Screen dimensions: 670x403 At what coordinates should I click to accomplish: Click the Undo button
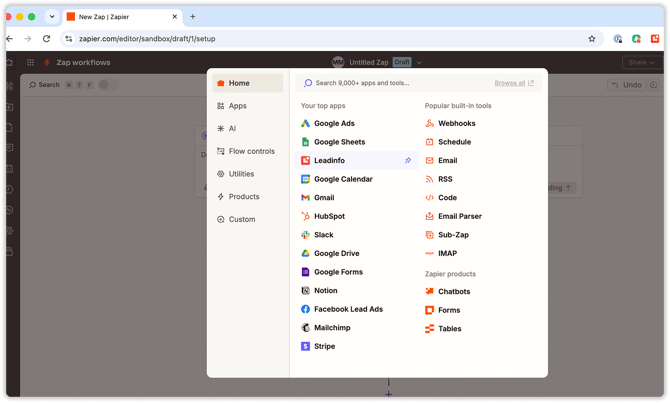point(627,85)
